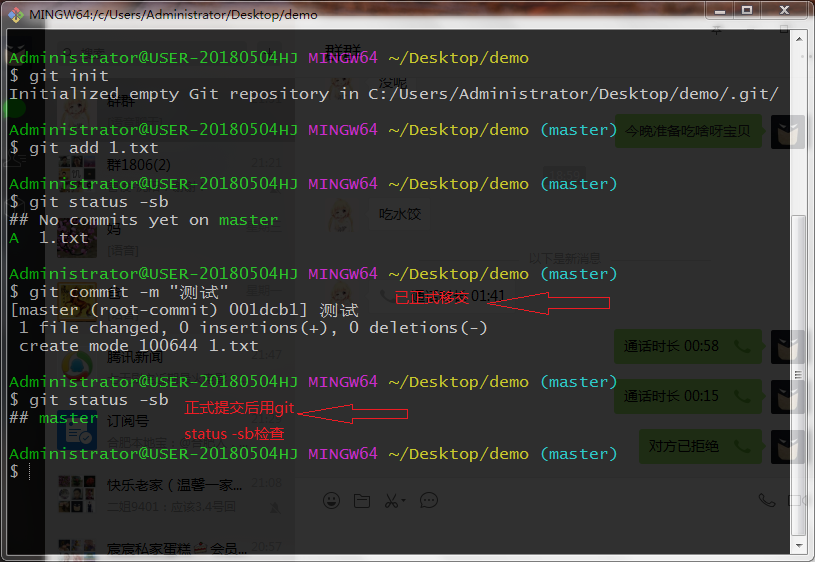Click the last empty '$' prompt line
The height and width of the screenshot is (562, 815).
point(21,472)
